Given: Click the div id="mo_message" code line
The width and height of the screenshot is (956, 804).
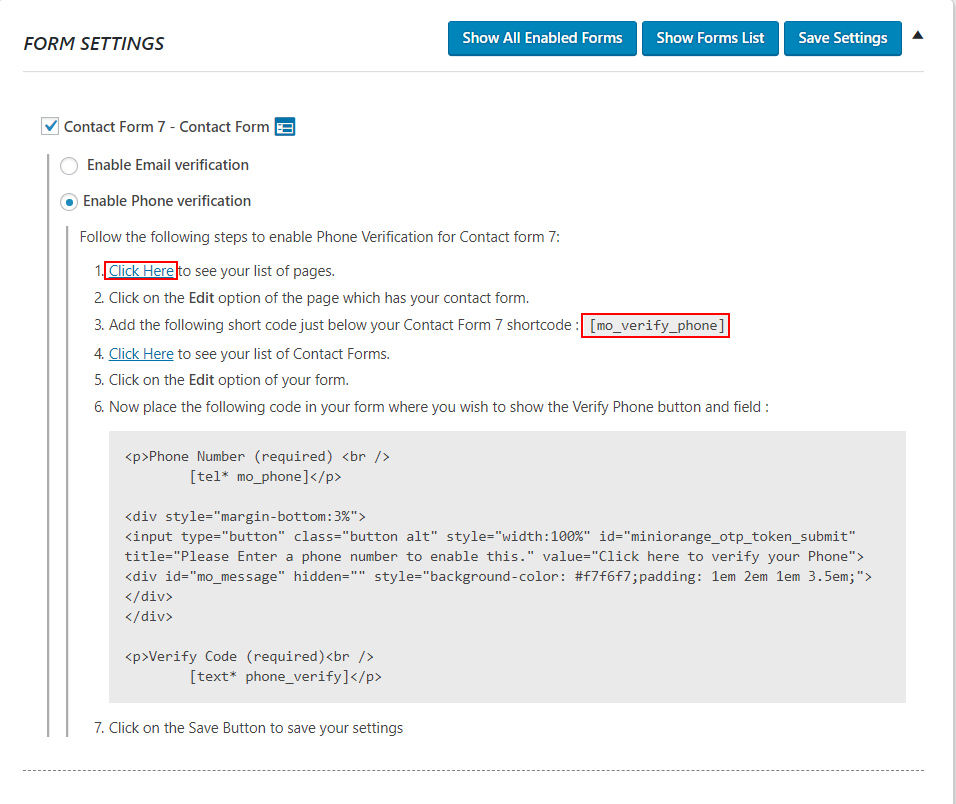Looking at the screenshot, I should click(x=498, y=577).
